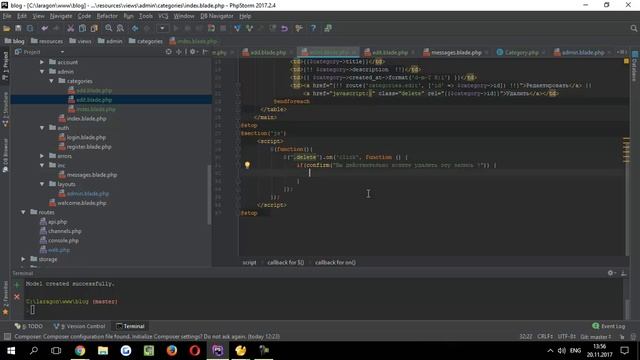
Task: Click the Project panel gear settings icon
Action: click(x=193, y=52)
